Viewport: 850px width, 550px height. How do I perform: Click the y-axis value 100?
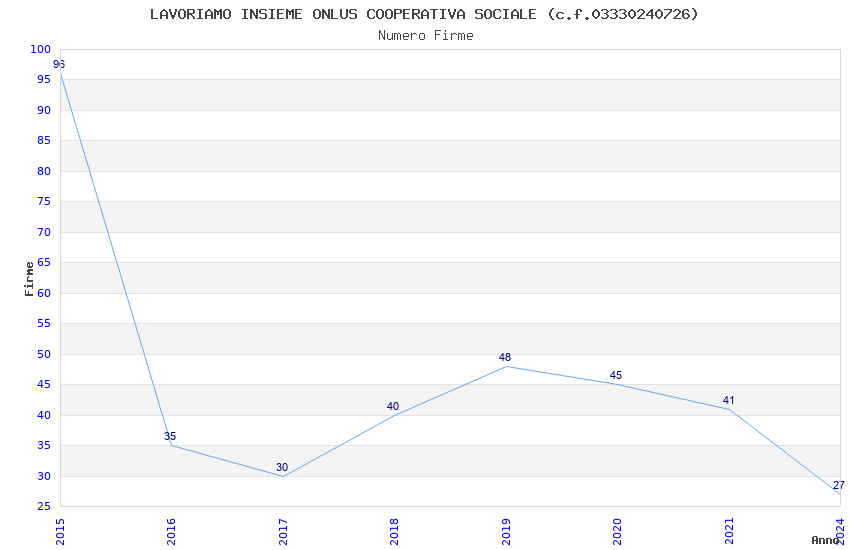pos(40,49)
